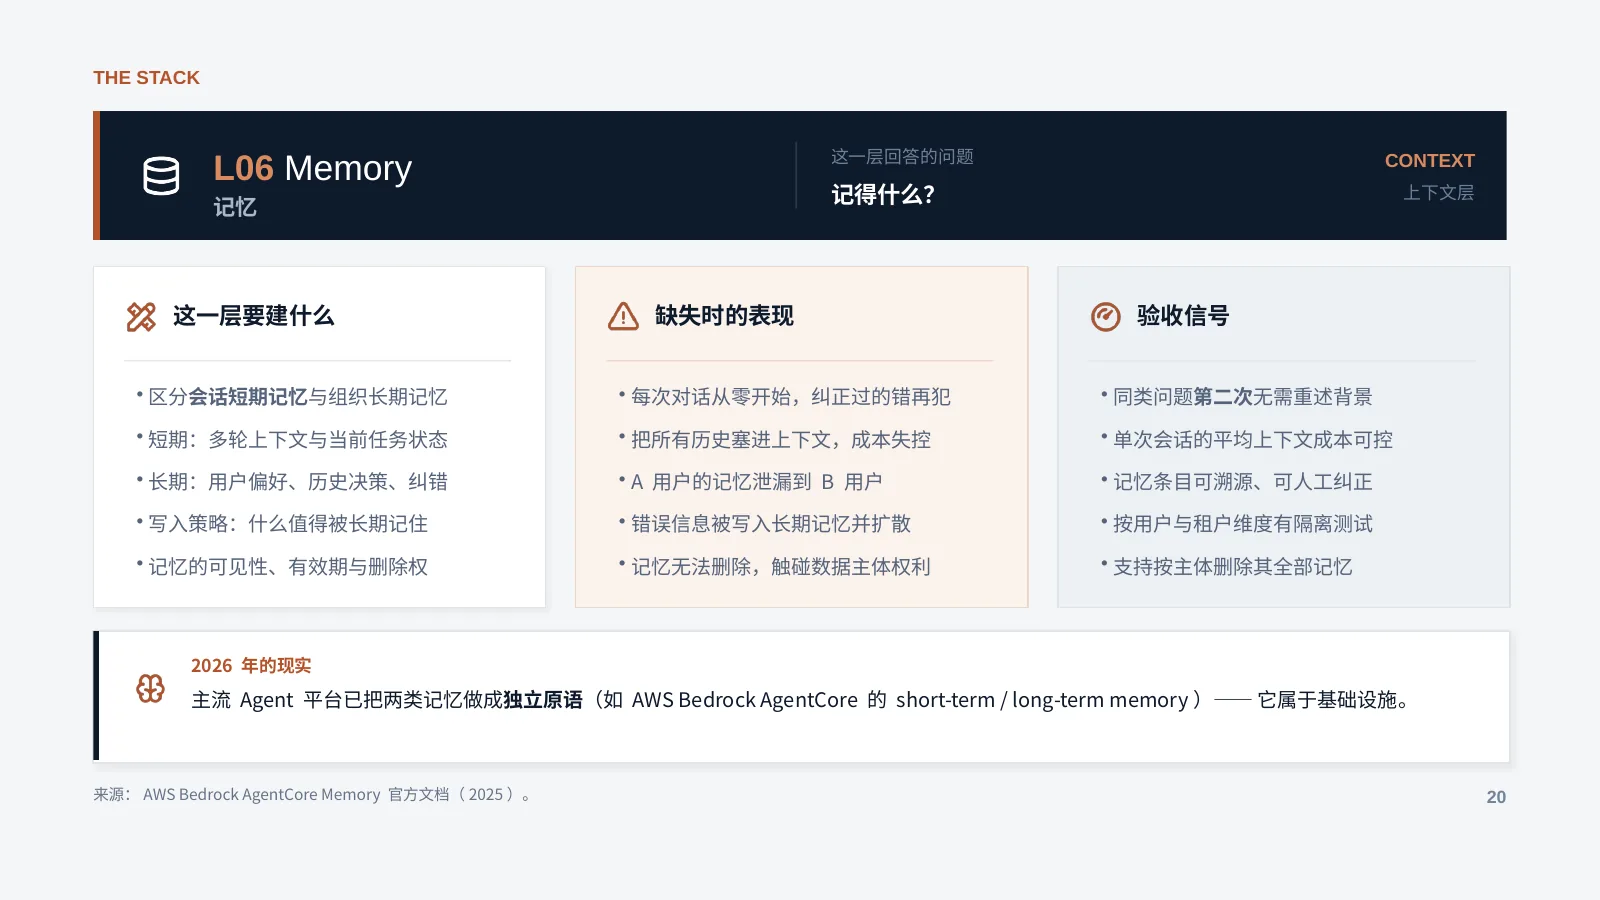Click bullet 把所有历史塞进上下文，成本失控
The width and height of the screenshot is (1600, 900).
pos(774,440)
